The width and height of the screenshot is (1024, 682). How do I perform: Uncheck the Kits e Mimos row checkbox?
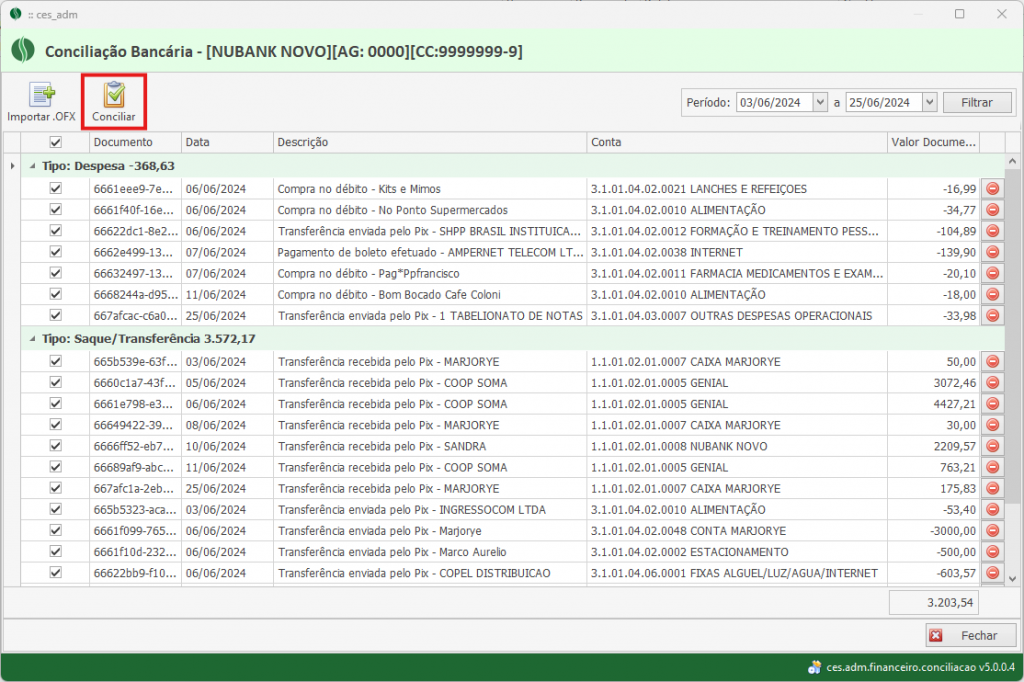tap(56, 188)
